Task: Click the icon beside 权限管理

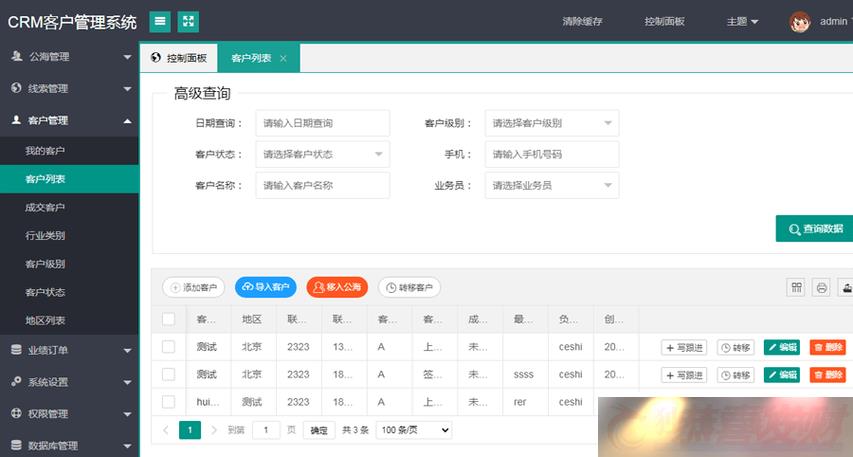Action: tap(17, 413)
